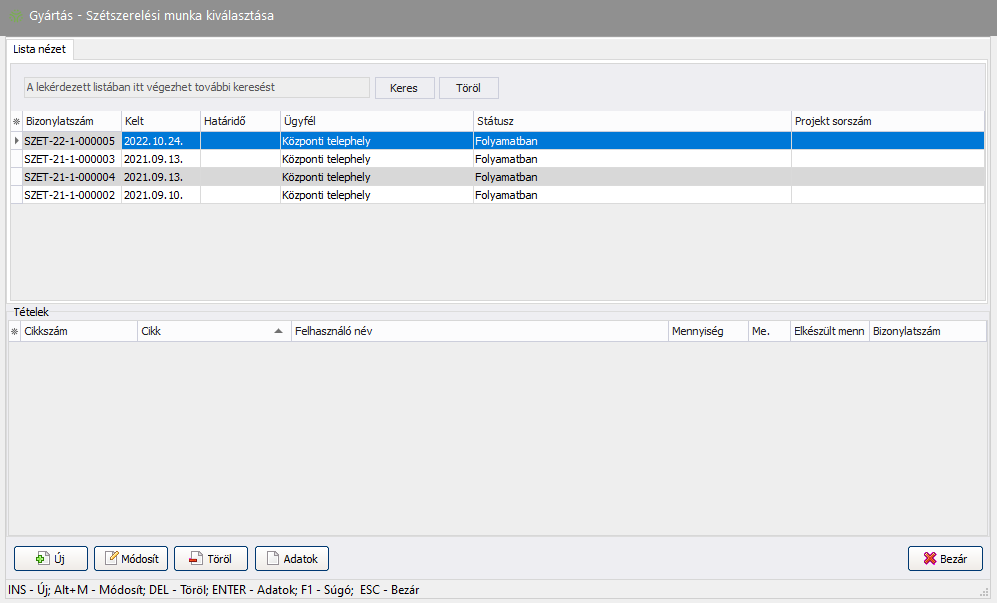Click the red Töröl delete icon at bottom
997x603 pixels.
pyautogui.click(x=193, y=559)
